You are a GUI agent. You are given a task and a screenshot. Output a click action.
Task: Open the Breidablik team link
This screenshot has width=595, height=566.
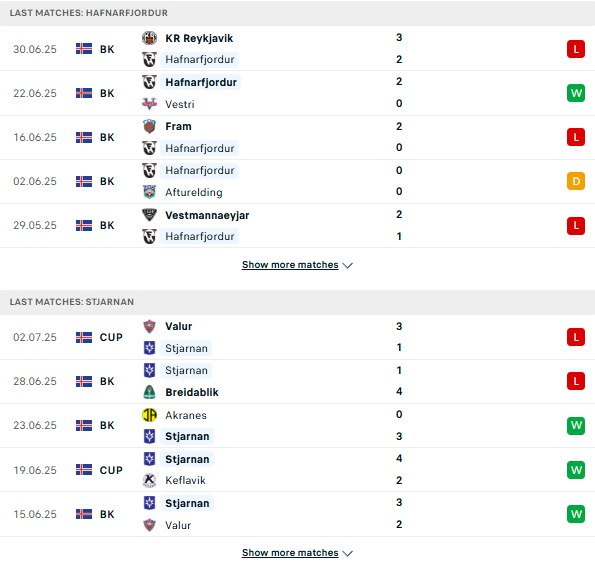point(192,392)
